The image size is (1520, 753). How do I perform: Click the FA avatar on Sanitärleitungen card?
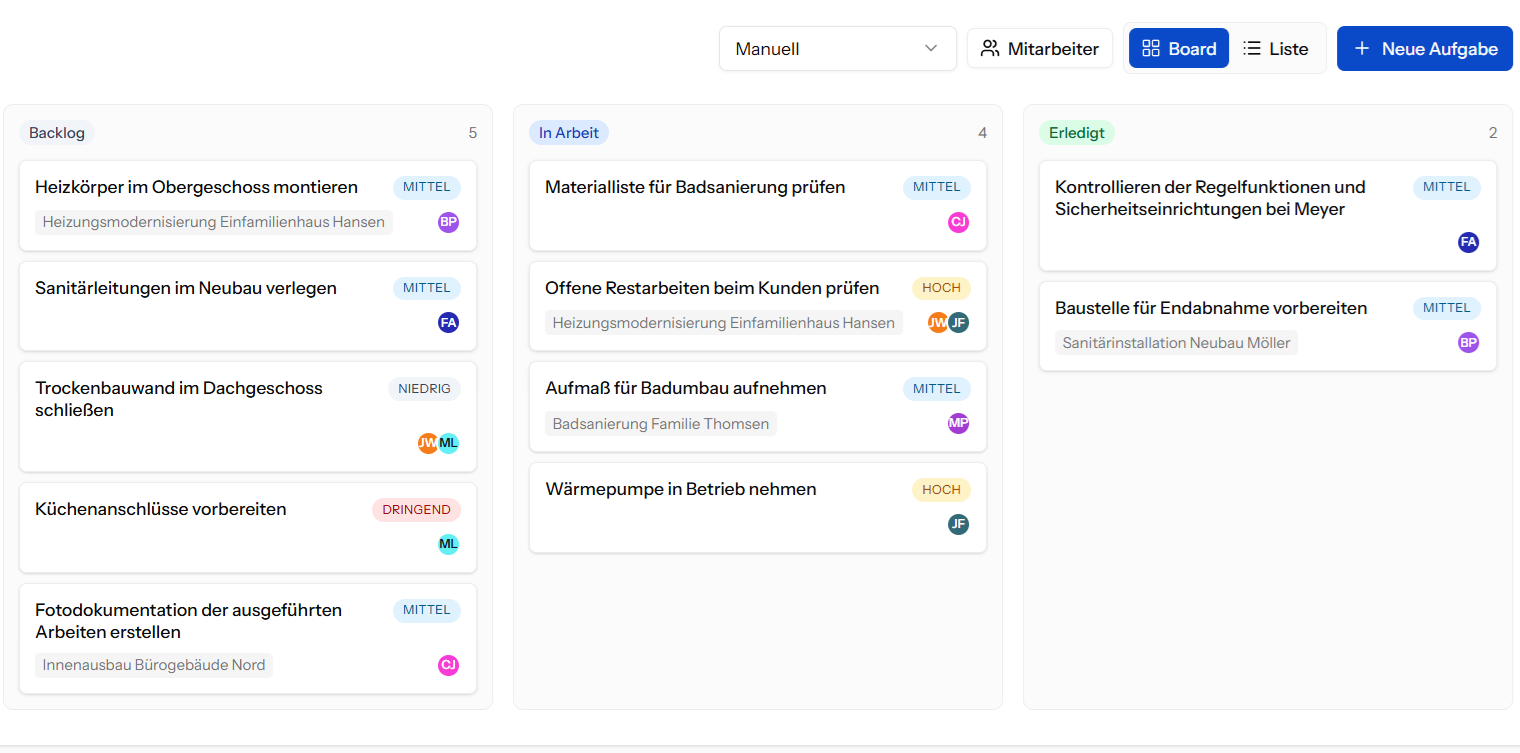coord(448,322)
